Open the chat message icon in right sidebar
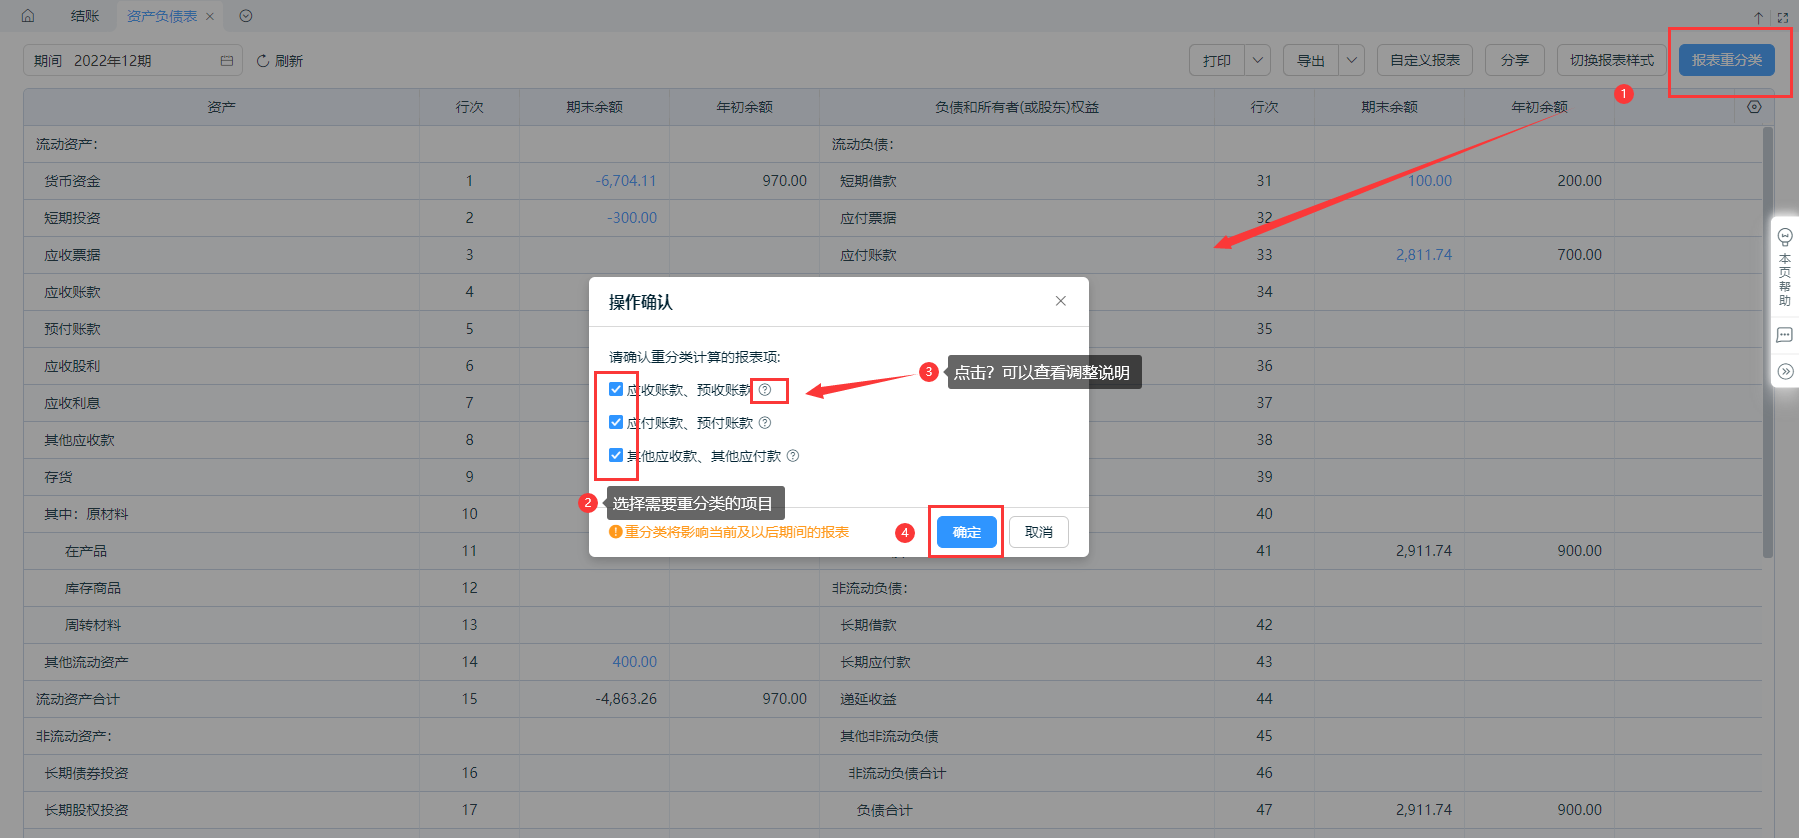Image resolution: width=1799 pixels, height=838 pixels. pyautogui.click(x=1785, y=335)
